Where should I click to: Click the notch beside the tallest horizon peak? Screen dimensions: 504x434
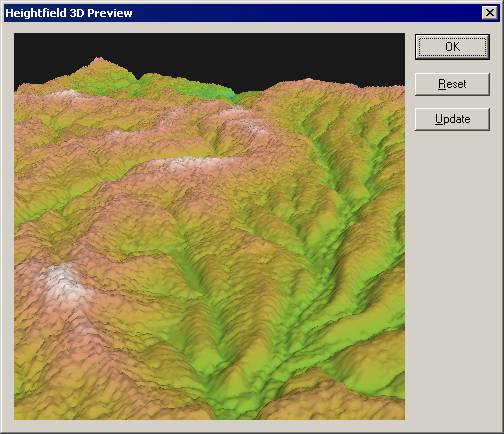[137, 78]
